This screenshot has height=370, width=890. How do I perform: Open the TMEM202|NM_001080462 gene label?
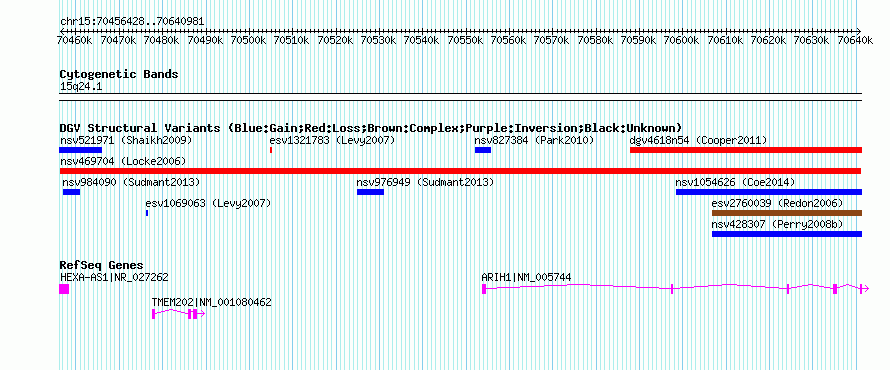[x=211, y=302]
